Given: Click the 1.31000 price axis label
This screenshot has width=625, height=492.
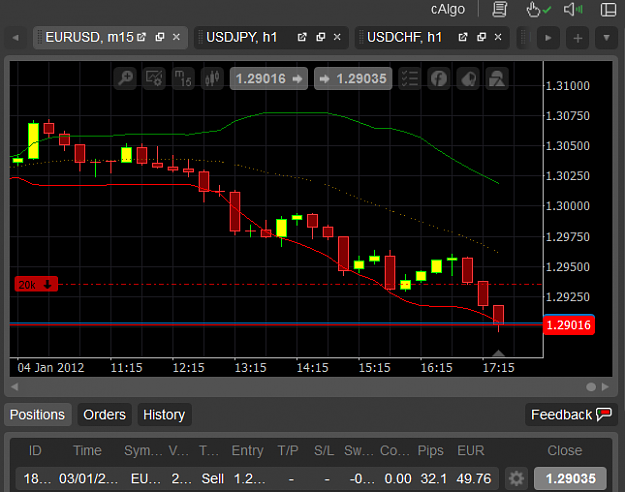Looking at the screenshot, I should [568, 86].
